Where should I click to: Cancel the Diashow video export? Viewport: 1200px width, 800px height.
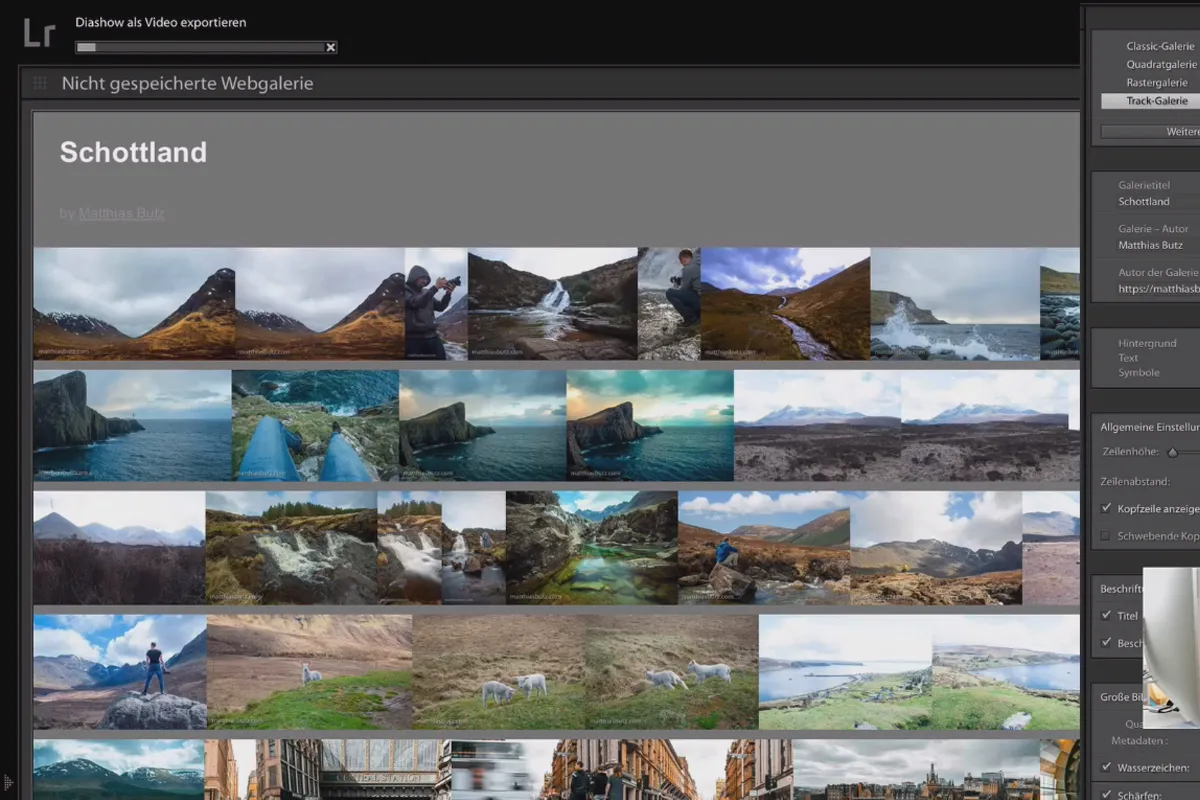(x=331, y=47)
